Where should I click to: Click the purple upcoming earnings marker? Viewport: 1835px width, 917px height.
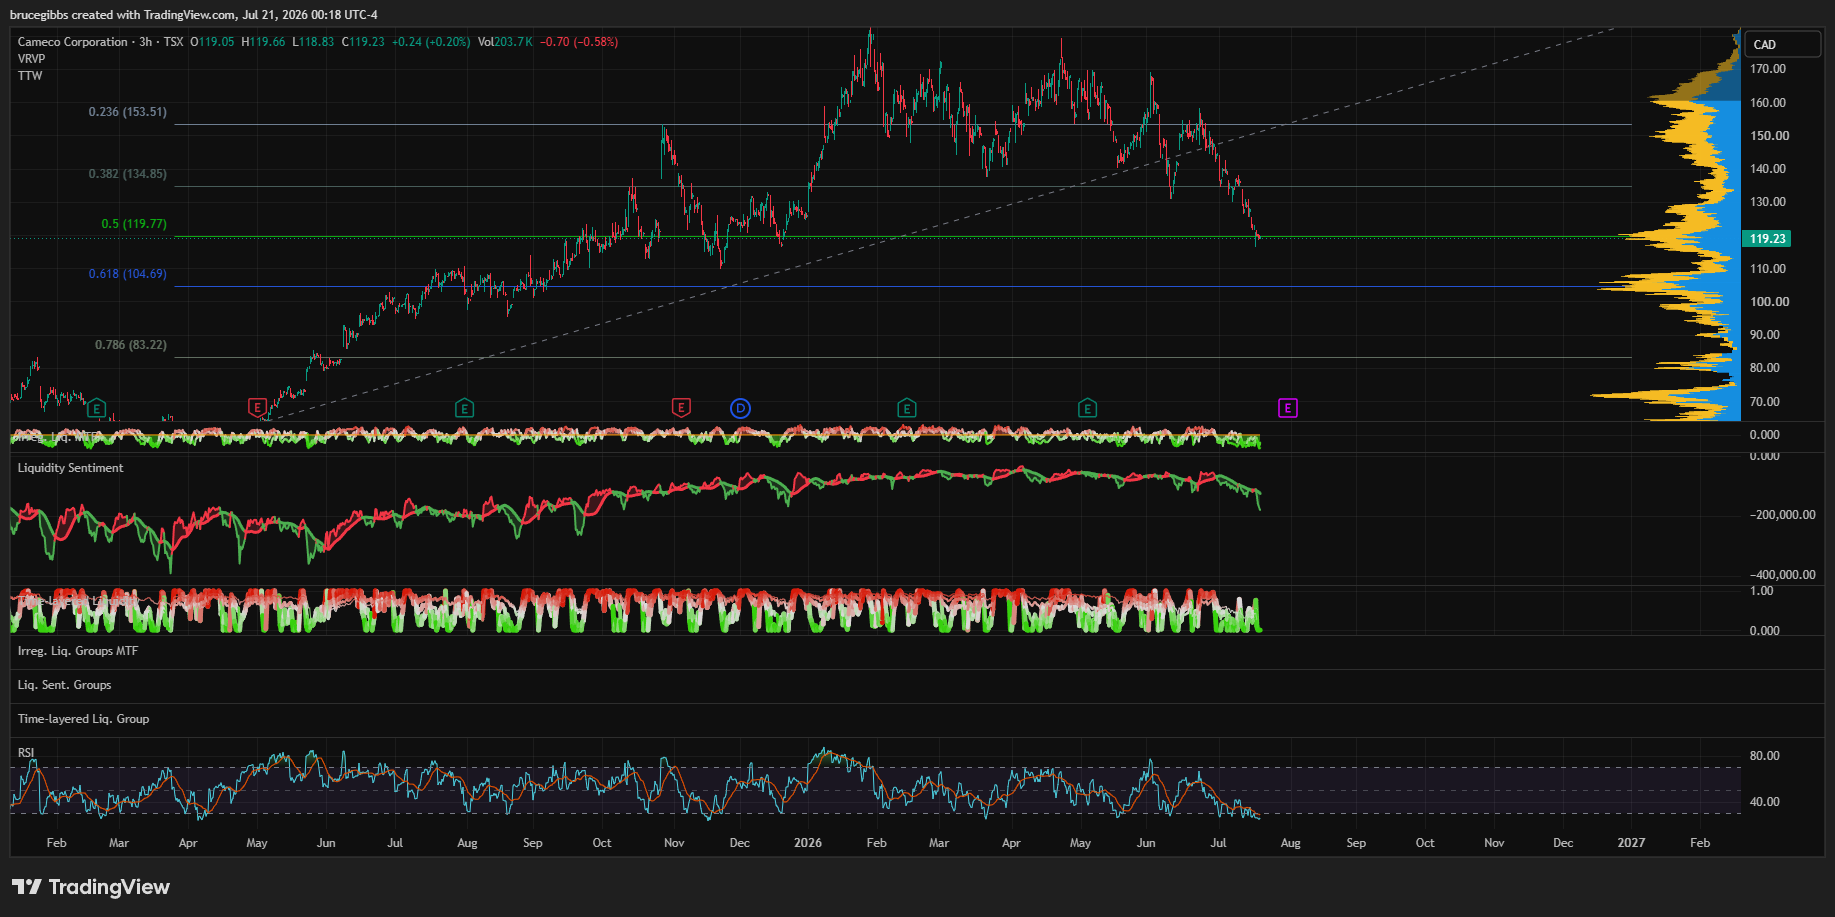pyautogui.click(x=1288, y=408)
